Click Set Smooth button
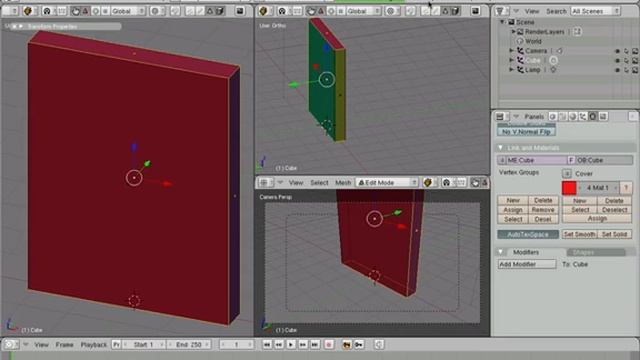 [x=579, y=235]
